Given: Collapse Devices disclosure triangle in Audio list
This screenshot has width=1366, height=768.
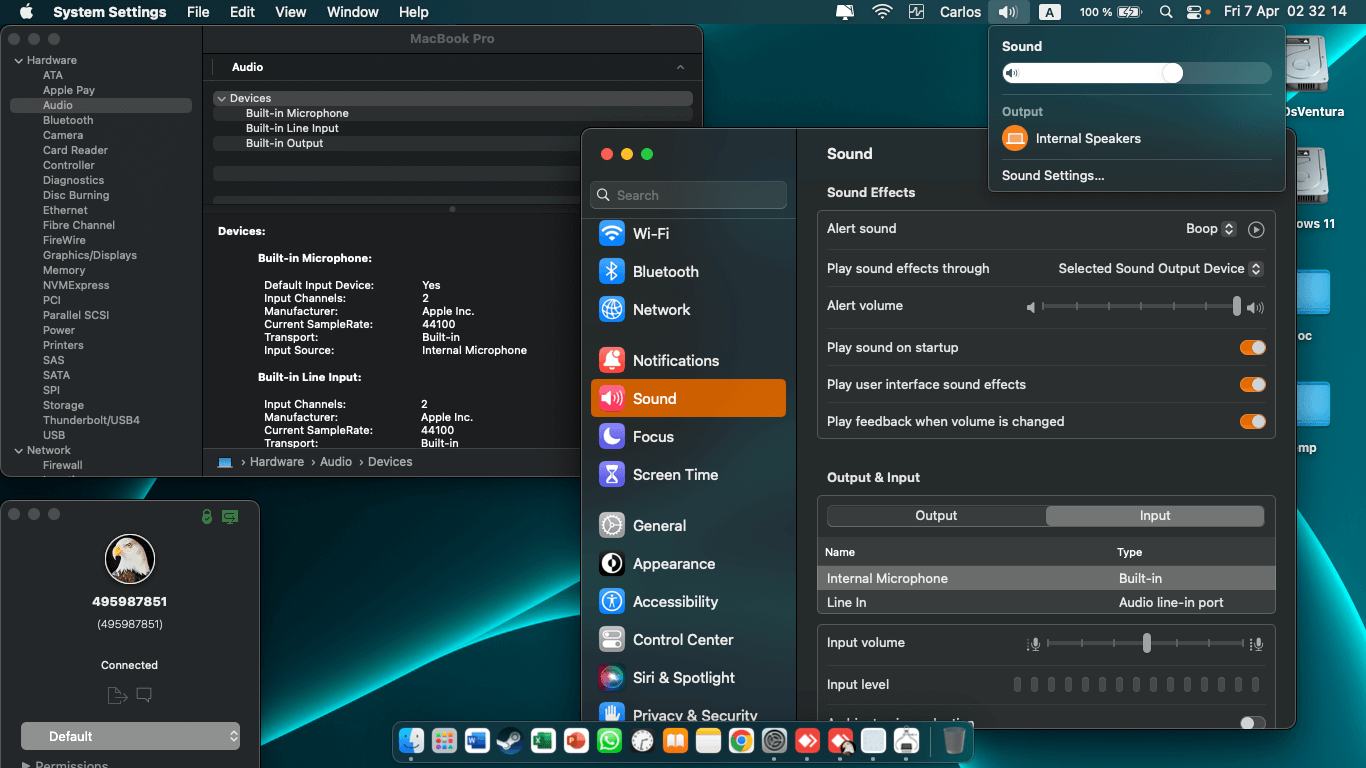Looking at the screenshot, I should click(221, 99).
